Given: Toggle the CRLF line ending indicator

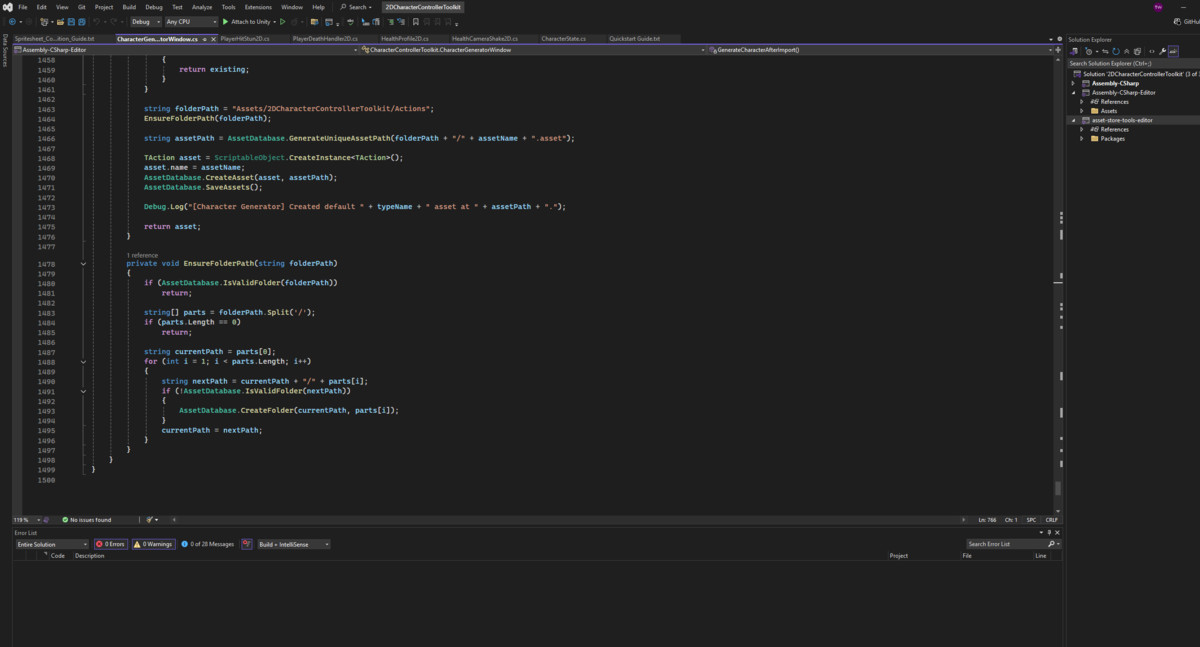Looking at the screenshot, I should pos(1052,520).
